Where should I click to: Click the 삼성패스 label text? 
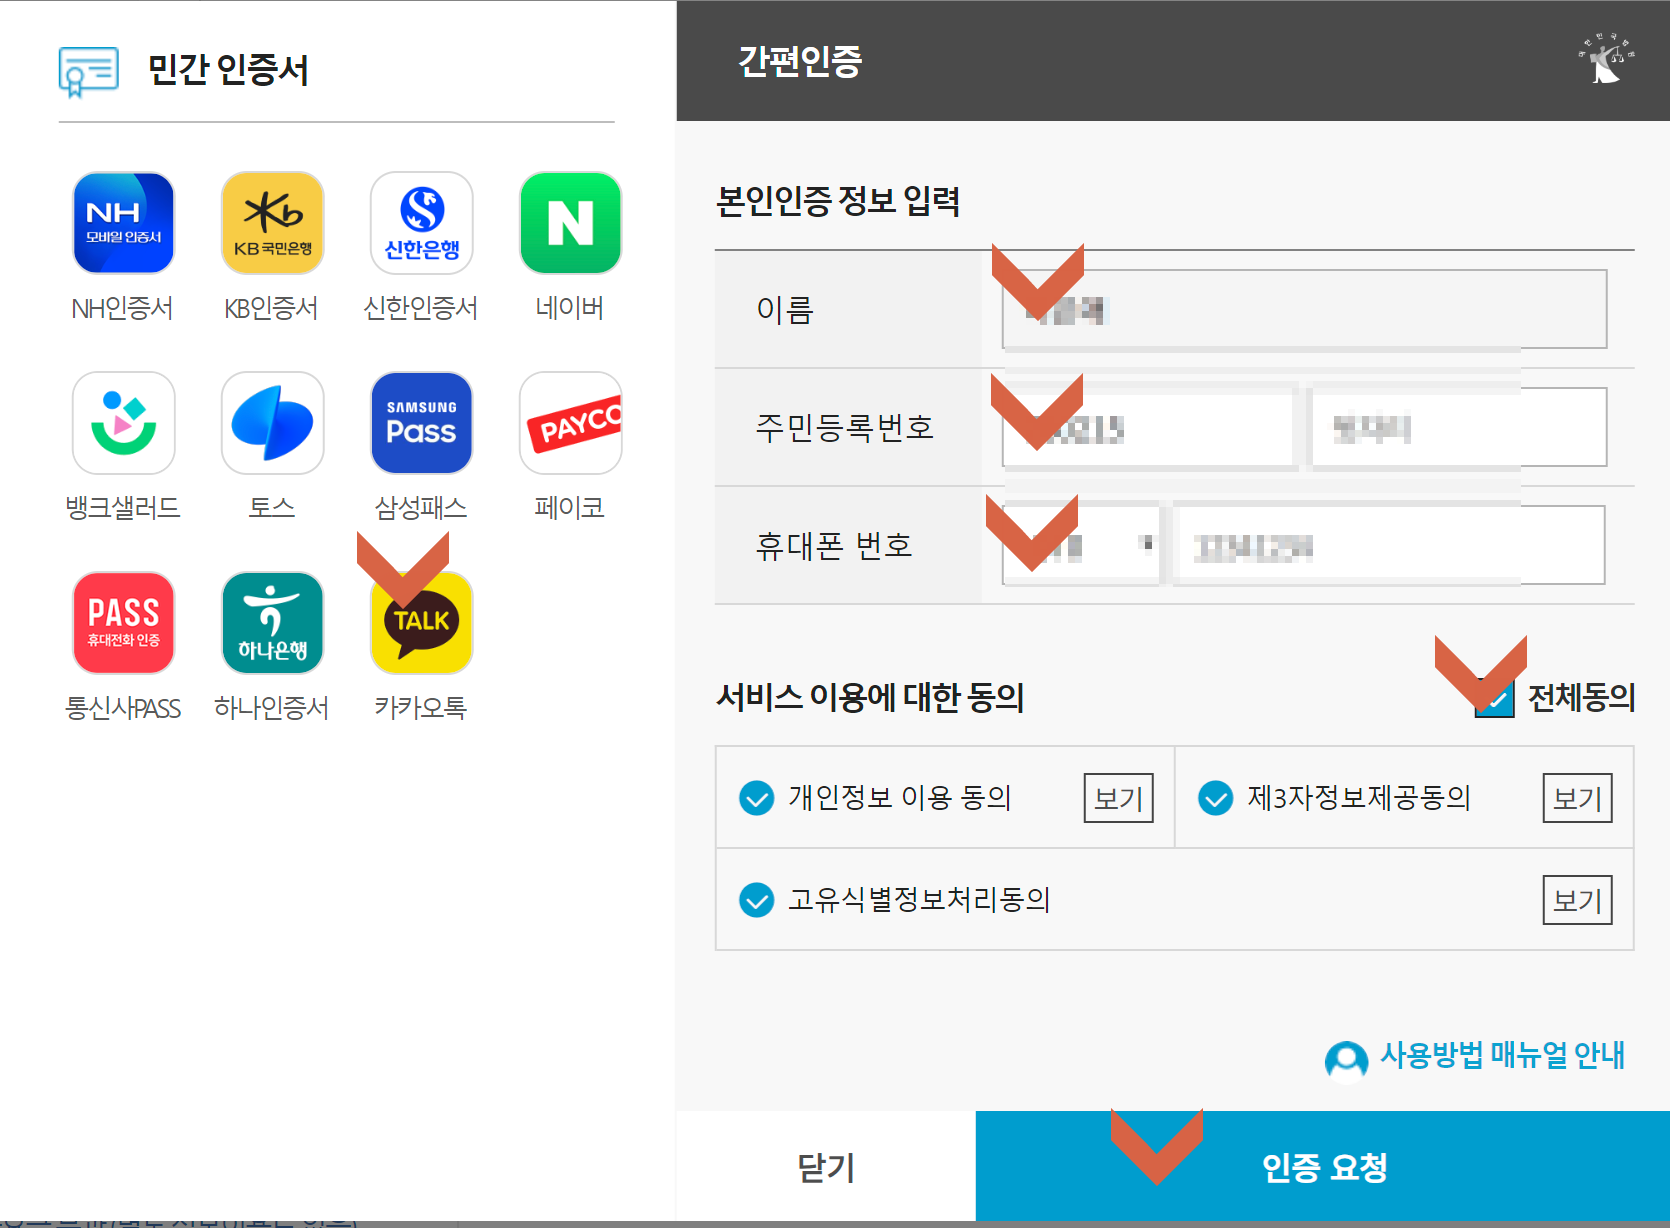(421, 508)
